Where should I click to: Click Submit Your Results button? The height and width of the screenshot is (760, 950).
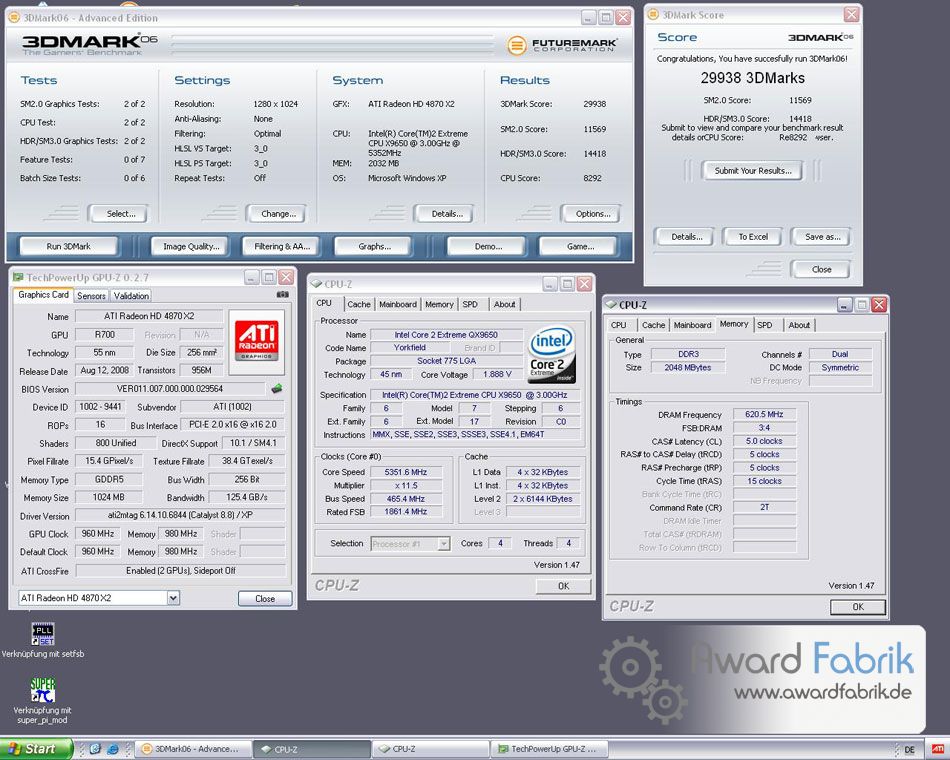(x=752, y=170)
